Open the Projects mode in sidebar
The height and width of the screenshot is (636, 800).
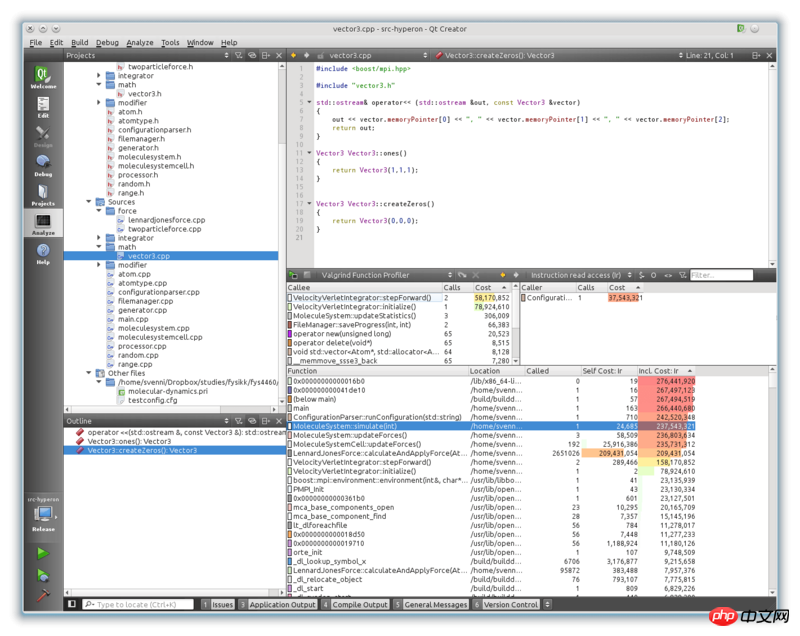(43, 194)
